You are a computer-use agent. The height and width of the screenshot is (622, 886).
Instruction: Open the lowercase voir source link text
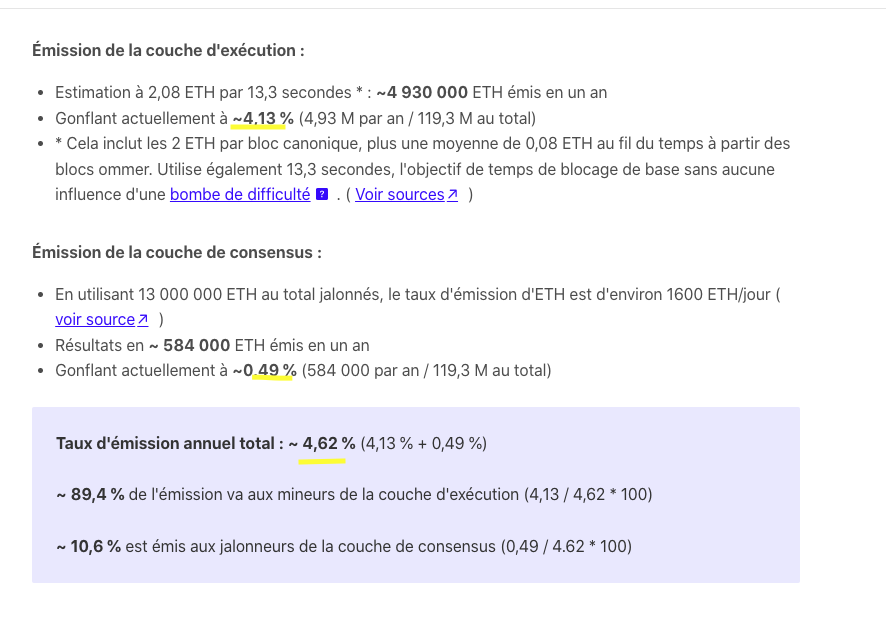point(94,320)
